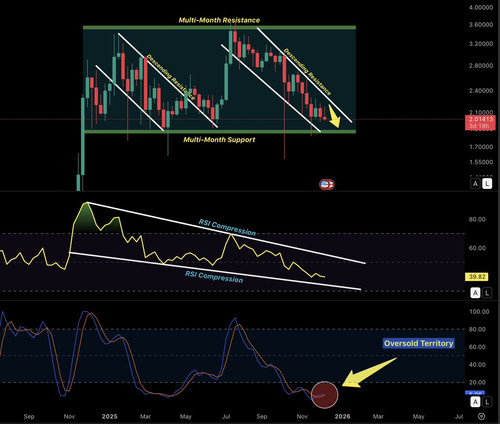Viewport: 500px width, 424px height.
Task: Click the 80.00 level on stochastic scale
Action: click(477, 329)
